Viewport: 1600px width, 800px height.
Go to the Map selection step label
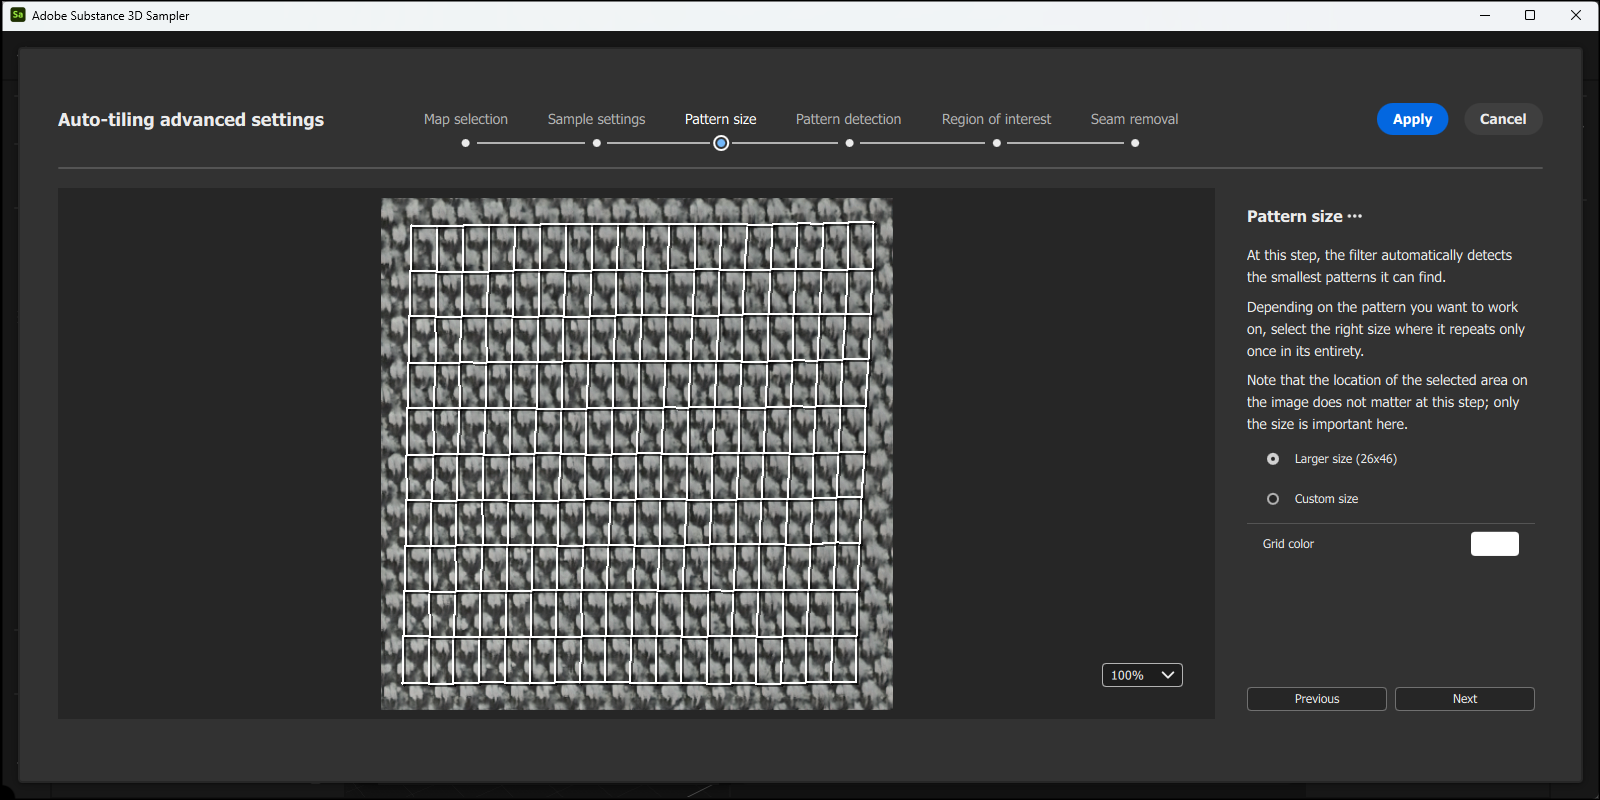pos(466,119)
